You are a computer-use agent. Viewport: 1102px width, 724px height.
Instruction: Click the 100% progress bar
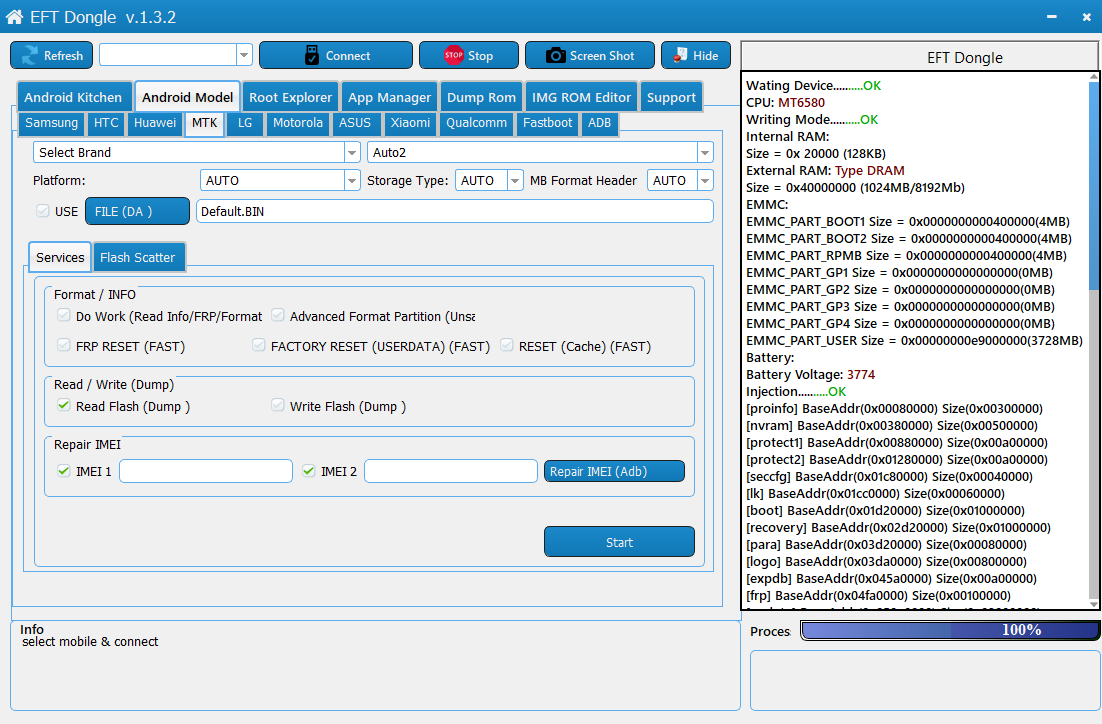tap(948, 630)
